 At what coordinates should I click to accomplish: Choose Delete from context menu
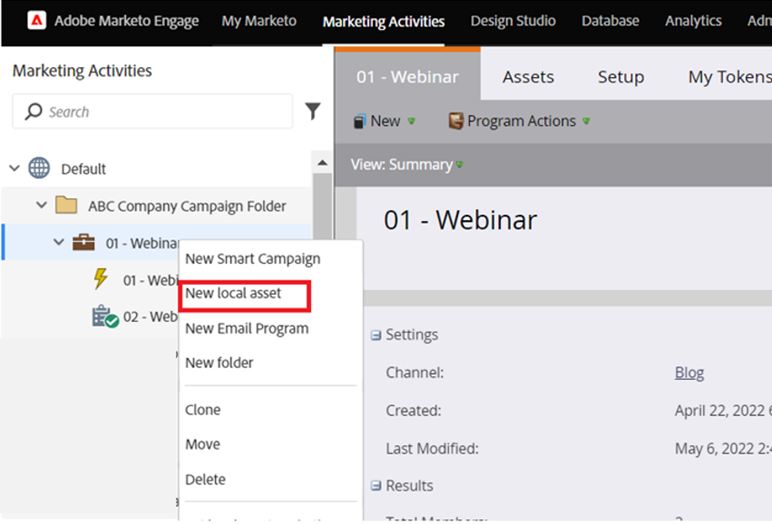pos(205,479)
